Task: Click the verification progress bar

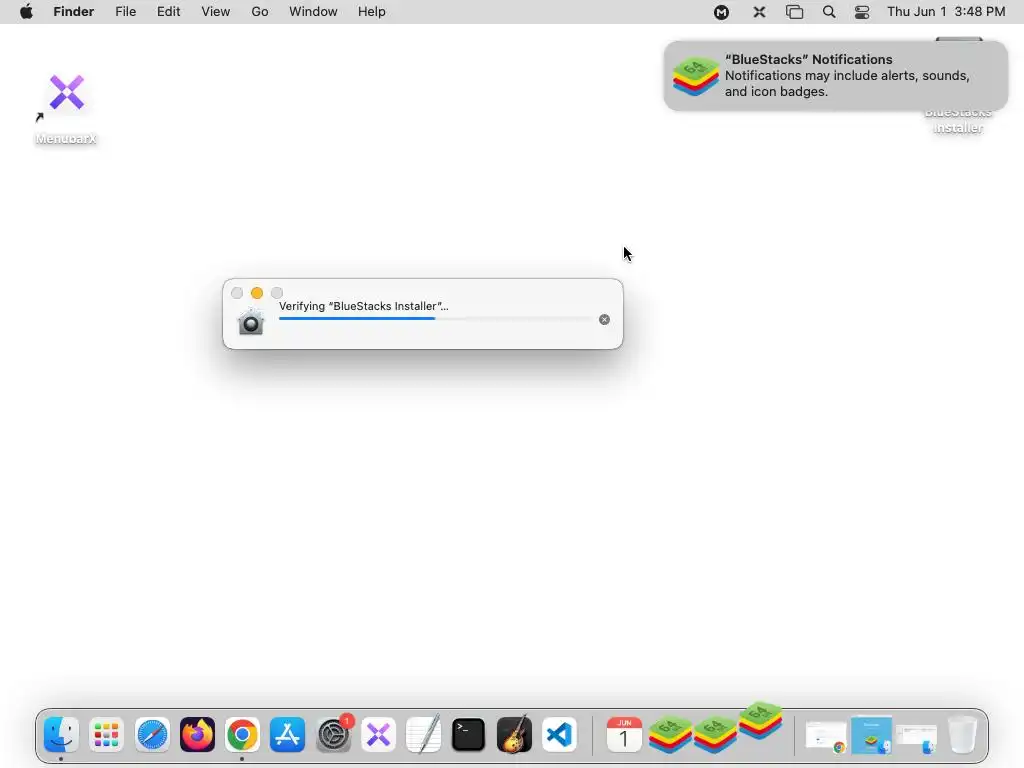Action: click(x=435, y=319)
